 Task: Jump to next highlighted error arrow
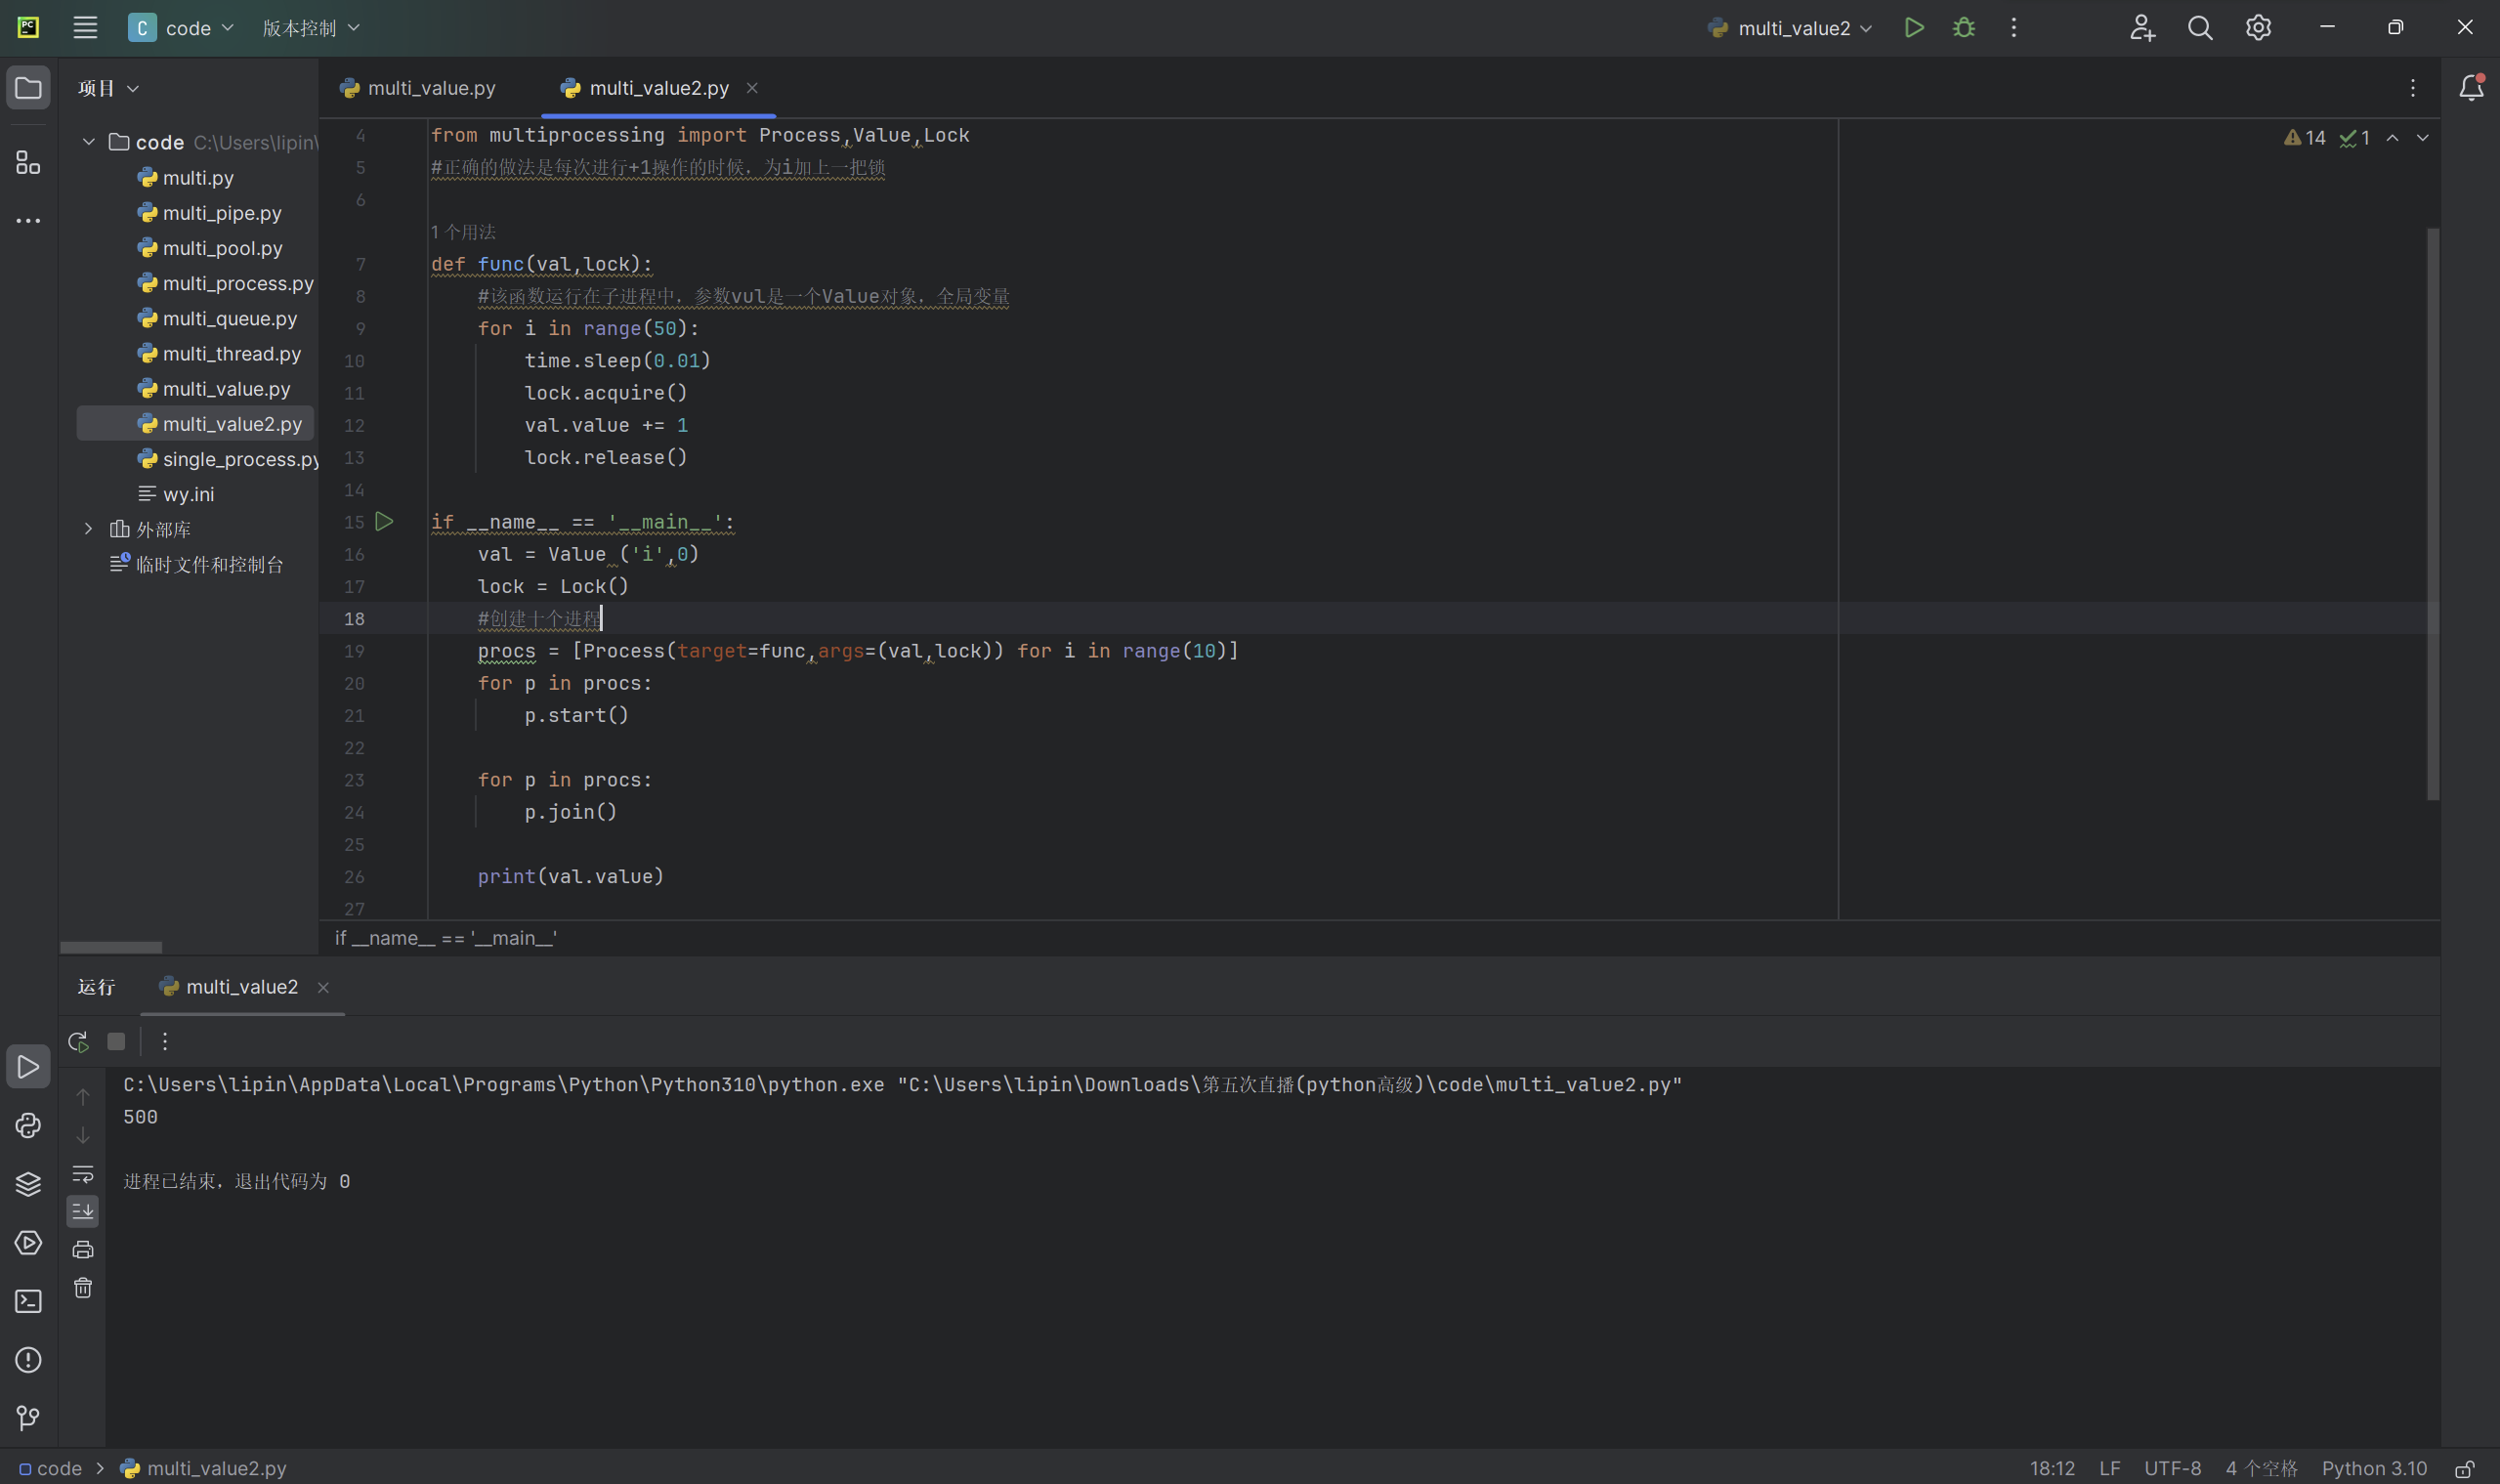click(x=2422, y=138)
